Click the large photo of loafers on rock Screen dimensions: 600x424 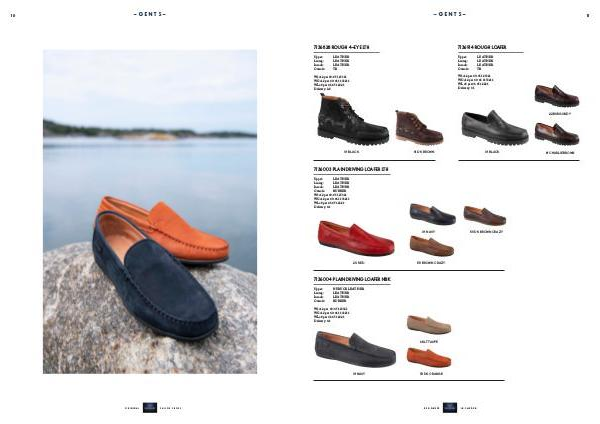pyautogui.click(x=150, y=212)
